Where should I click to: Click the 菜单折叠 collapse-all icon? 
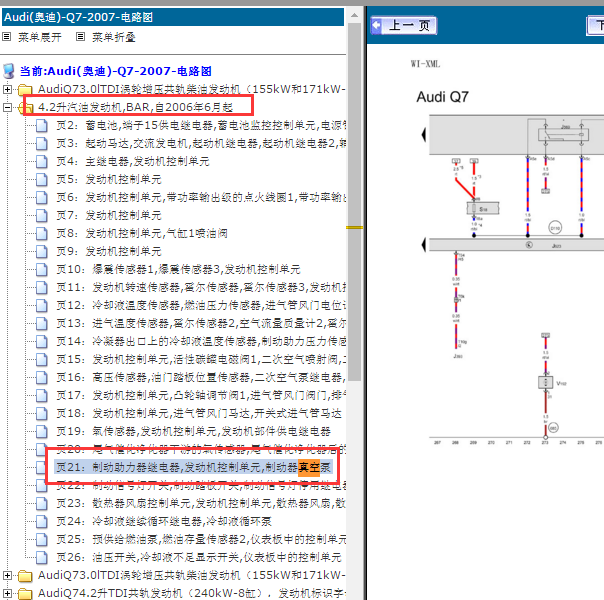click(80, 37)
